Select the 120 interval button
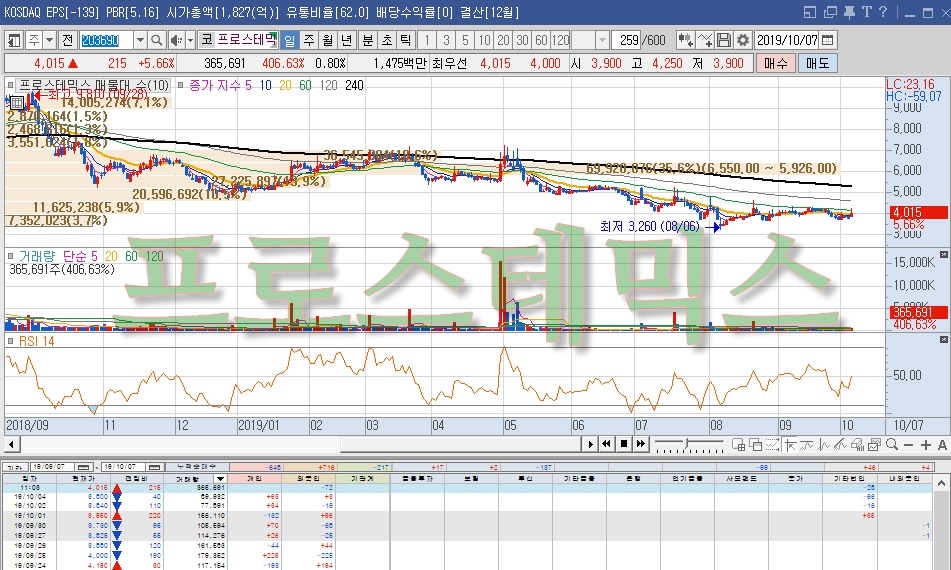Viewport: 951px width, 570px height. [x=560, y=41]
